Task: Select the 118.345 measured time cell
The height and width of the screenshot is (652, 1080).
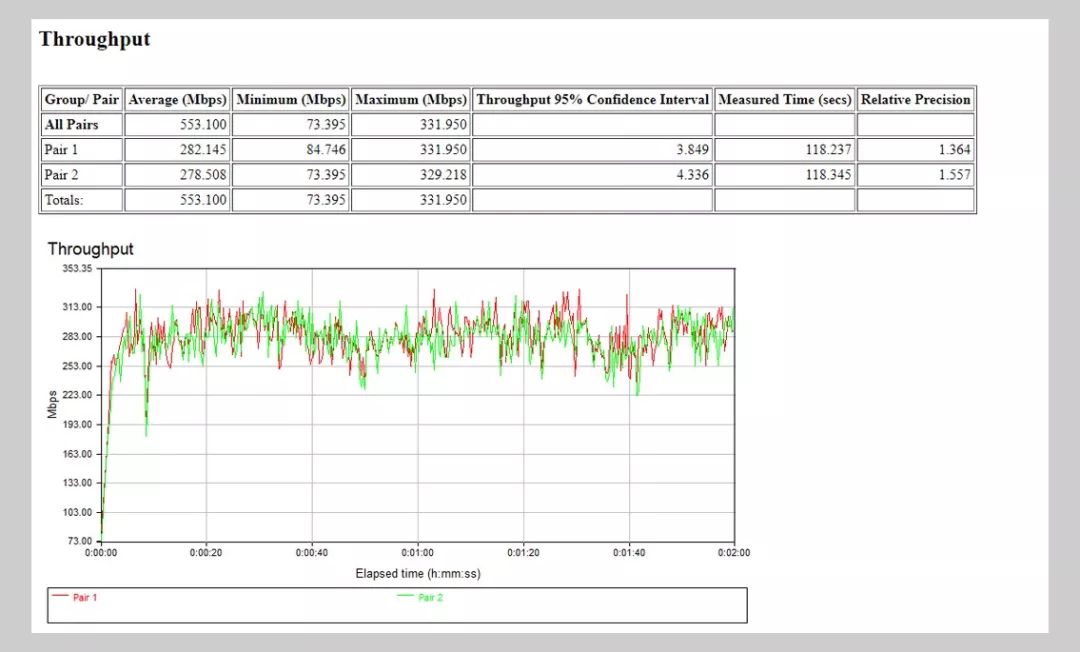Action: 826,175
